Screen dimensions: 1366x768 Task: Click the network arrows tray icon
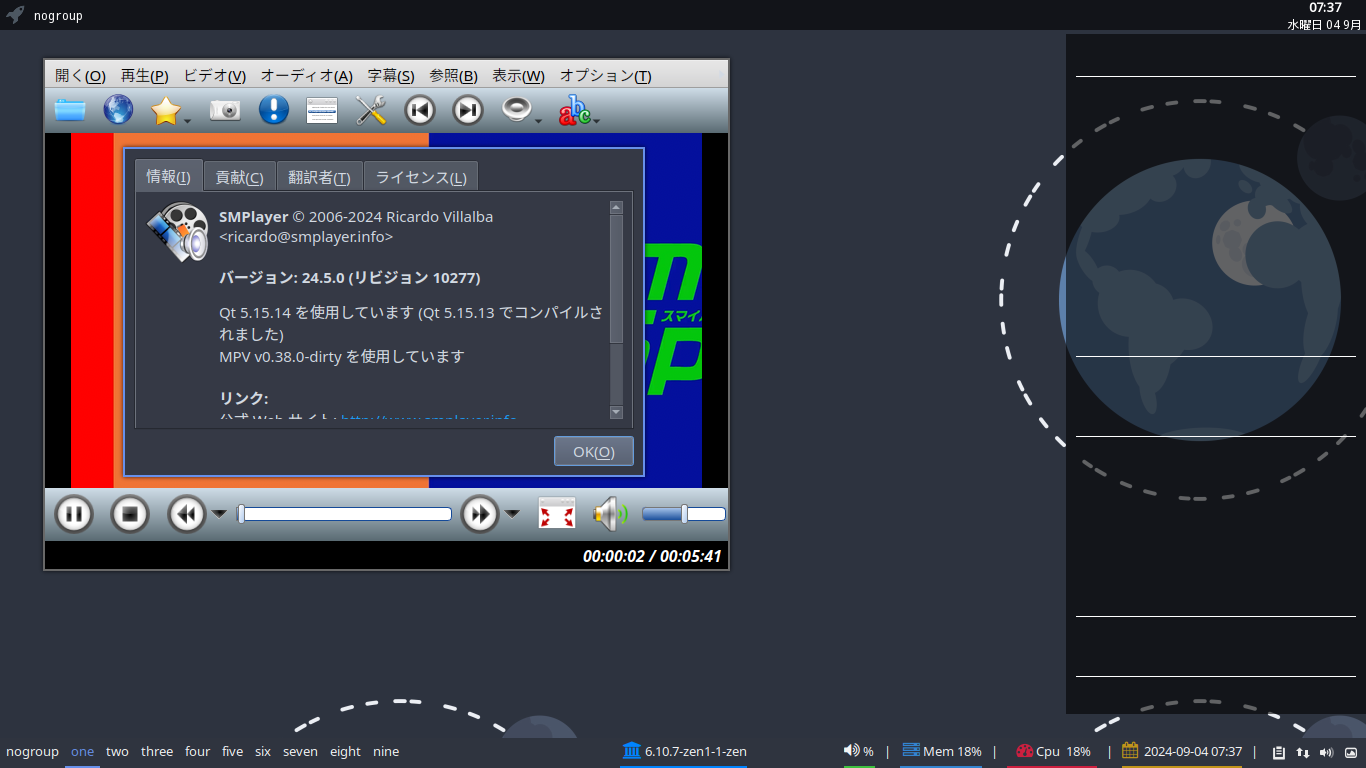pyautogui.click(x=1303, y=752)
